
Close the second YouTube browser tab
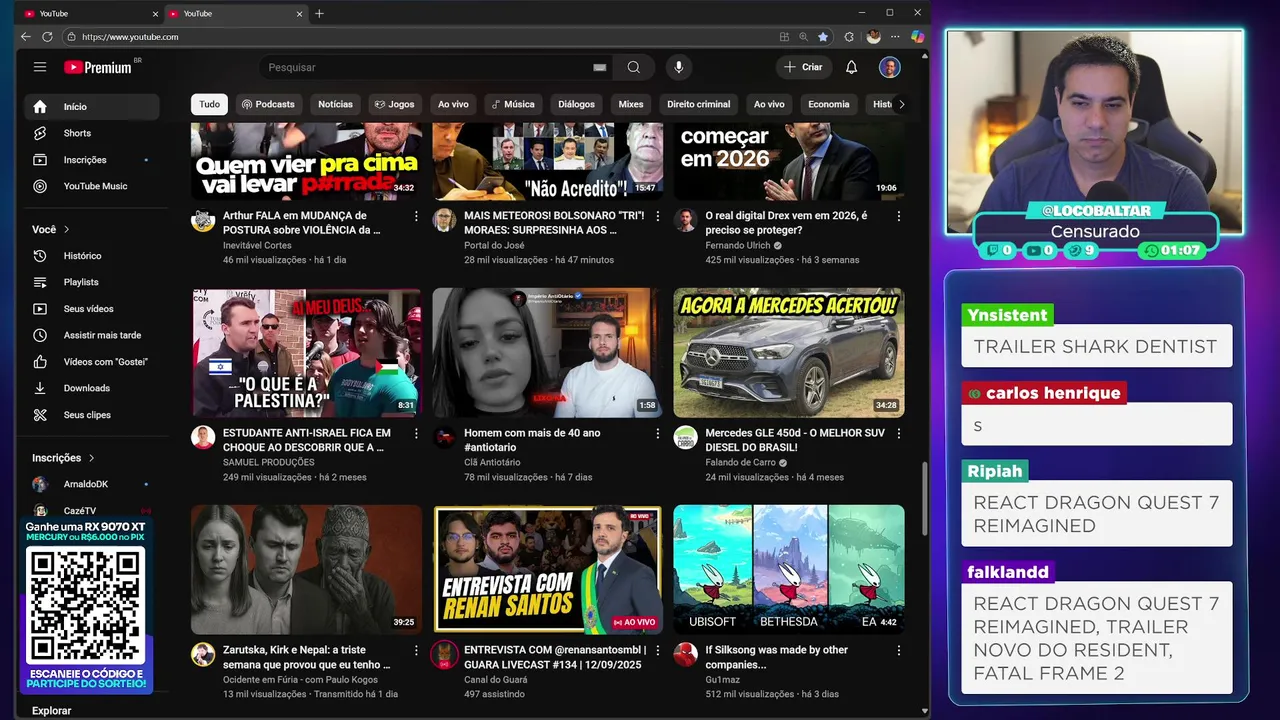pos(299,14)
